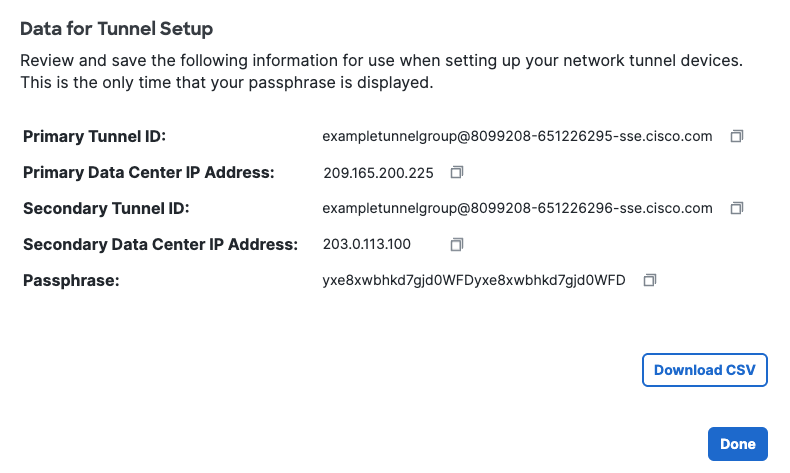Click the Primary Data Center IP Address label
Image resolution: width=790 pixels, height=473 pixels.
(148, 172)
